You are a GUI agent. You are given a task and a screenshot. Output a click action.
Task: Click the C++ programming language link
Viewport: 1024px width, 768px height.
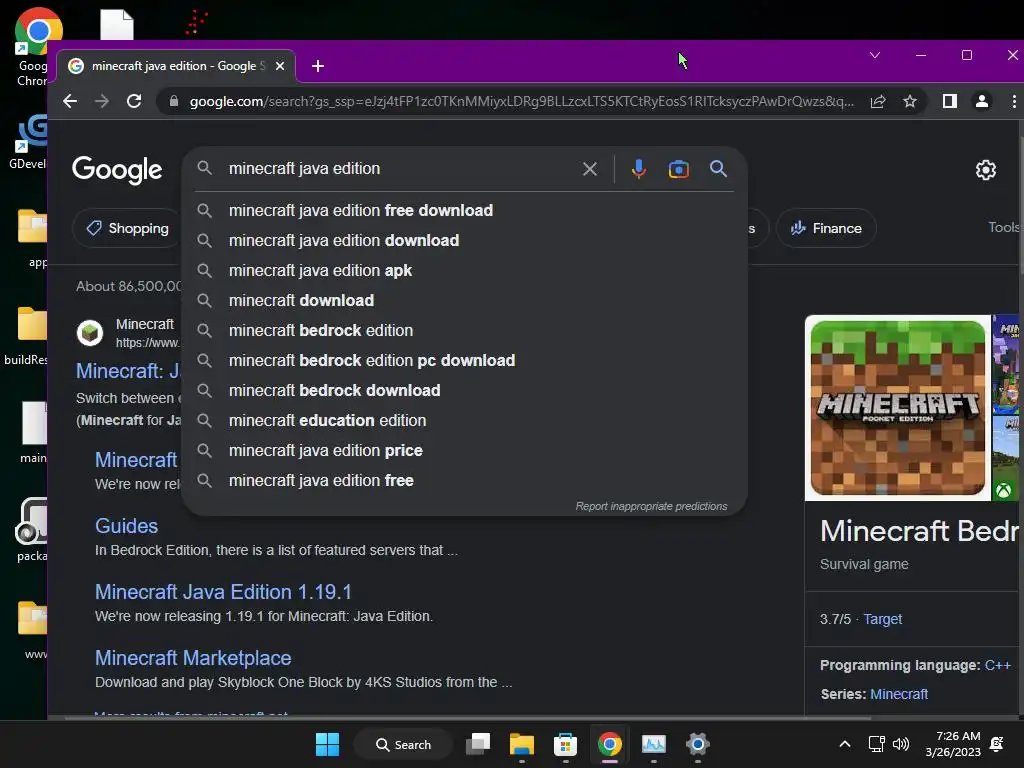[997, 665]
